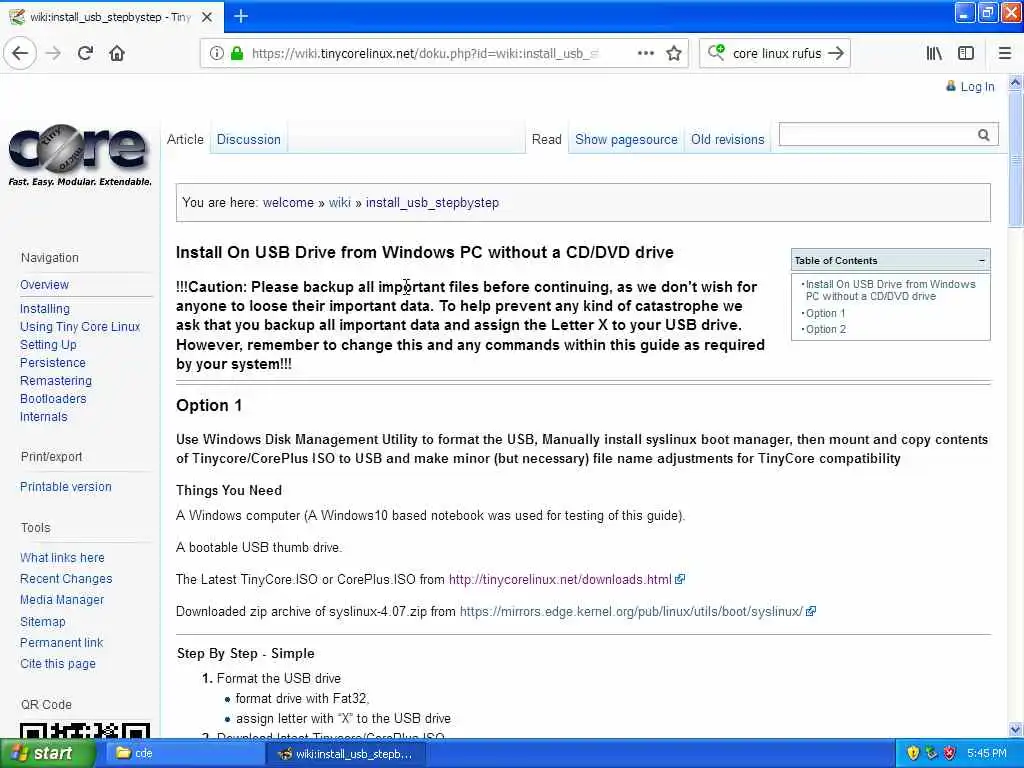
Task: Open the Old revisions tab
Action: pyautogui.click(x=728, y=139)
